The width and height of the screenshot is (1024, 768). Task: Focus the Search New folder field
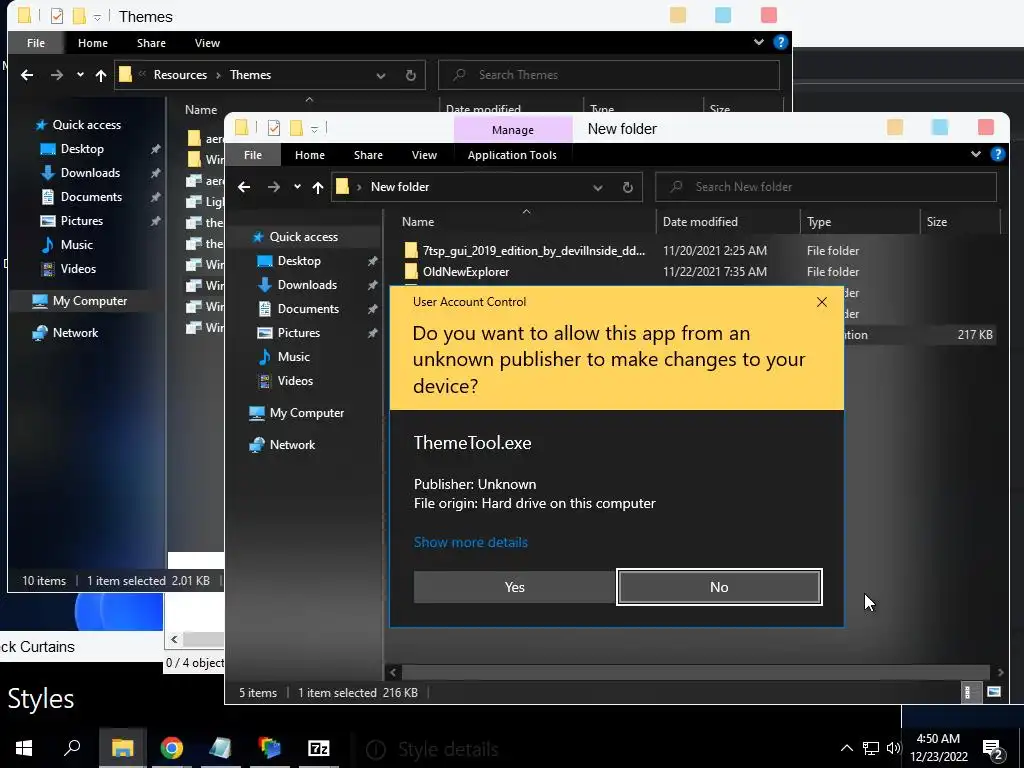point(826,187)
